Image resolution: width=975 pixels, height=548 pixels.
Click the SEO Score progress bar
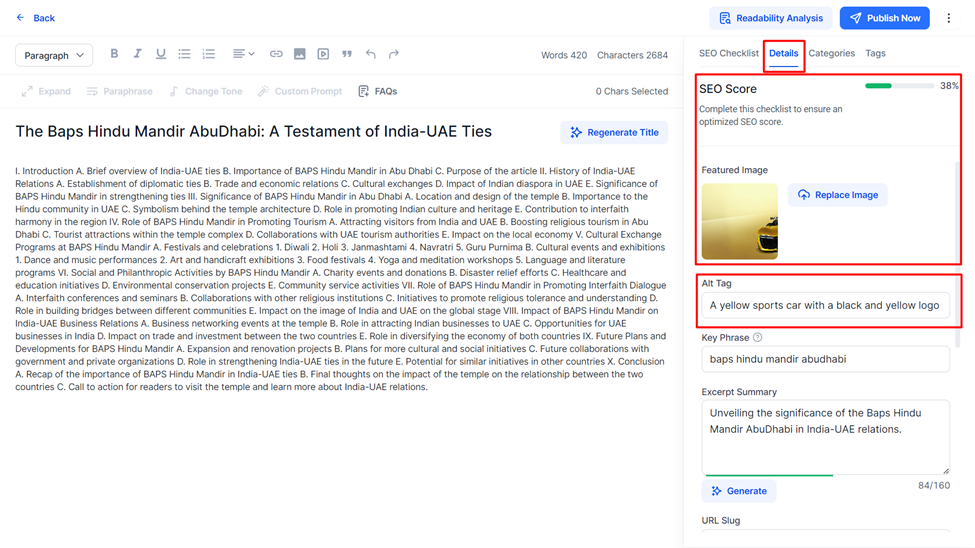(899, 86)
